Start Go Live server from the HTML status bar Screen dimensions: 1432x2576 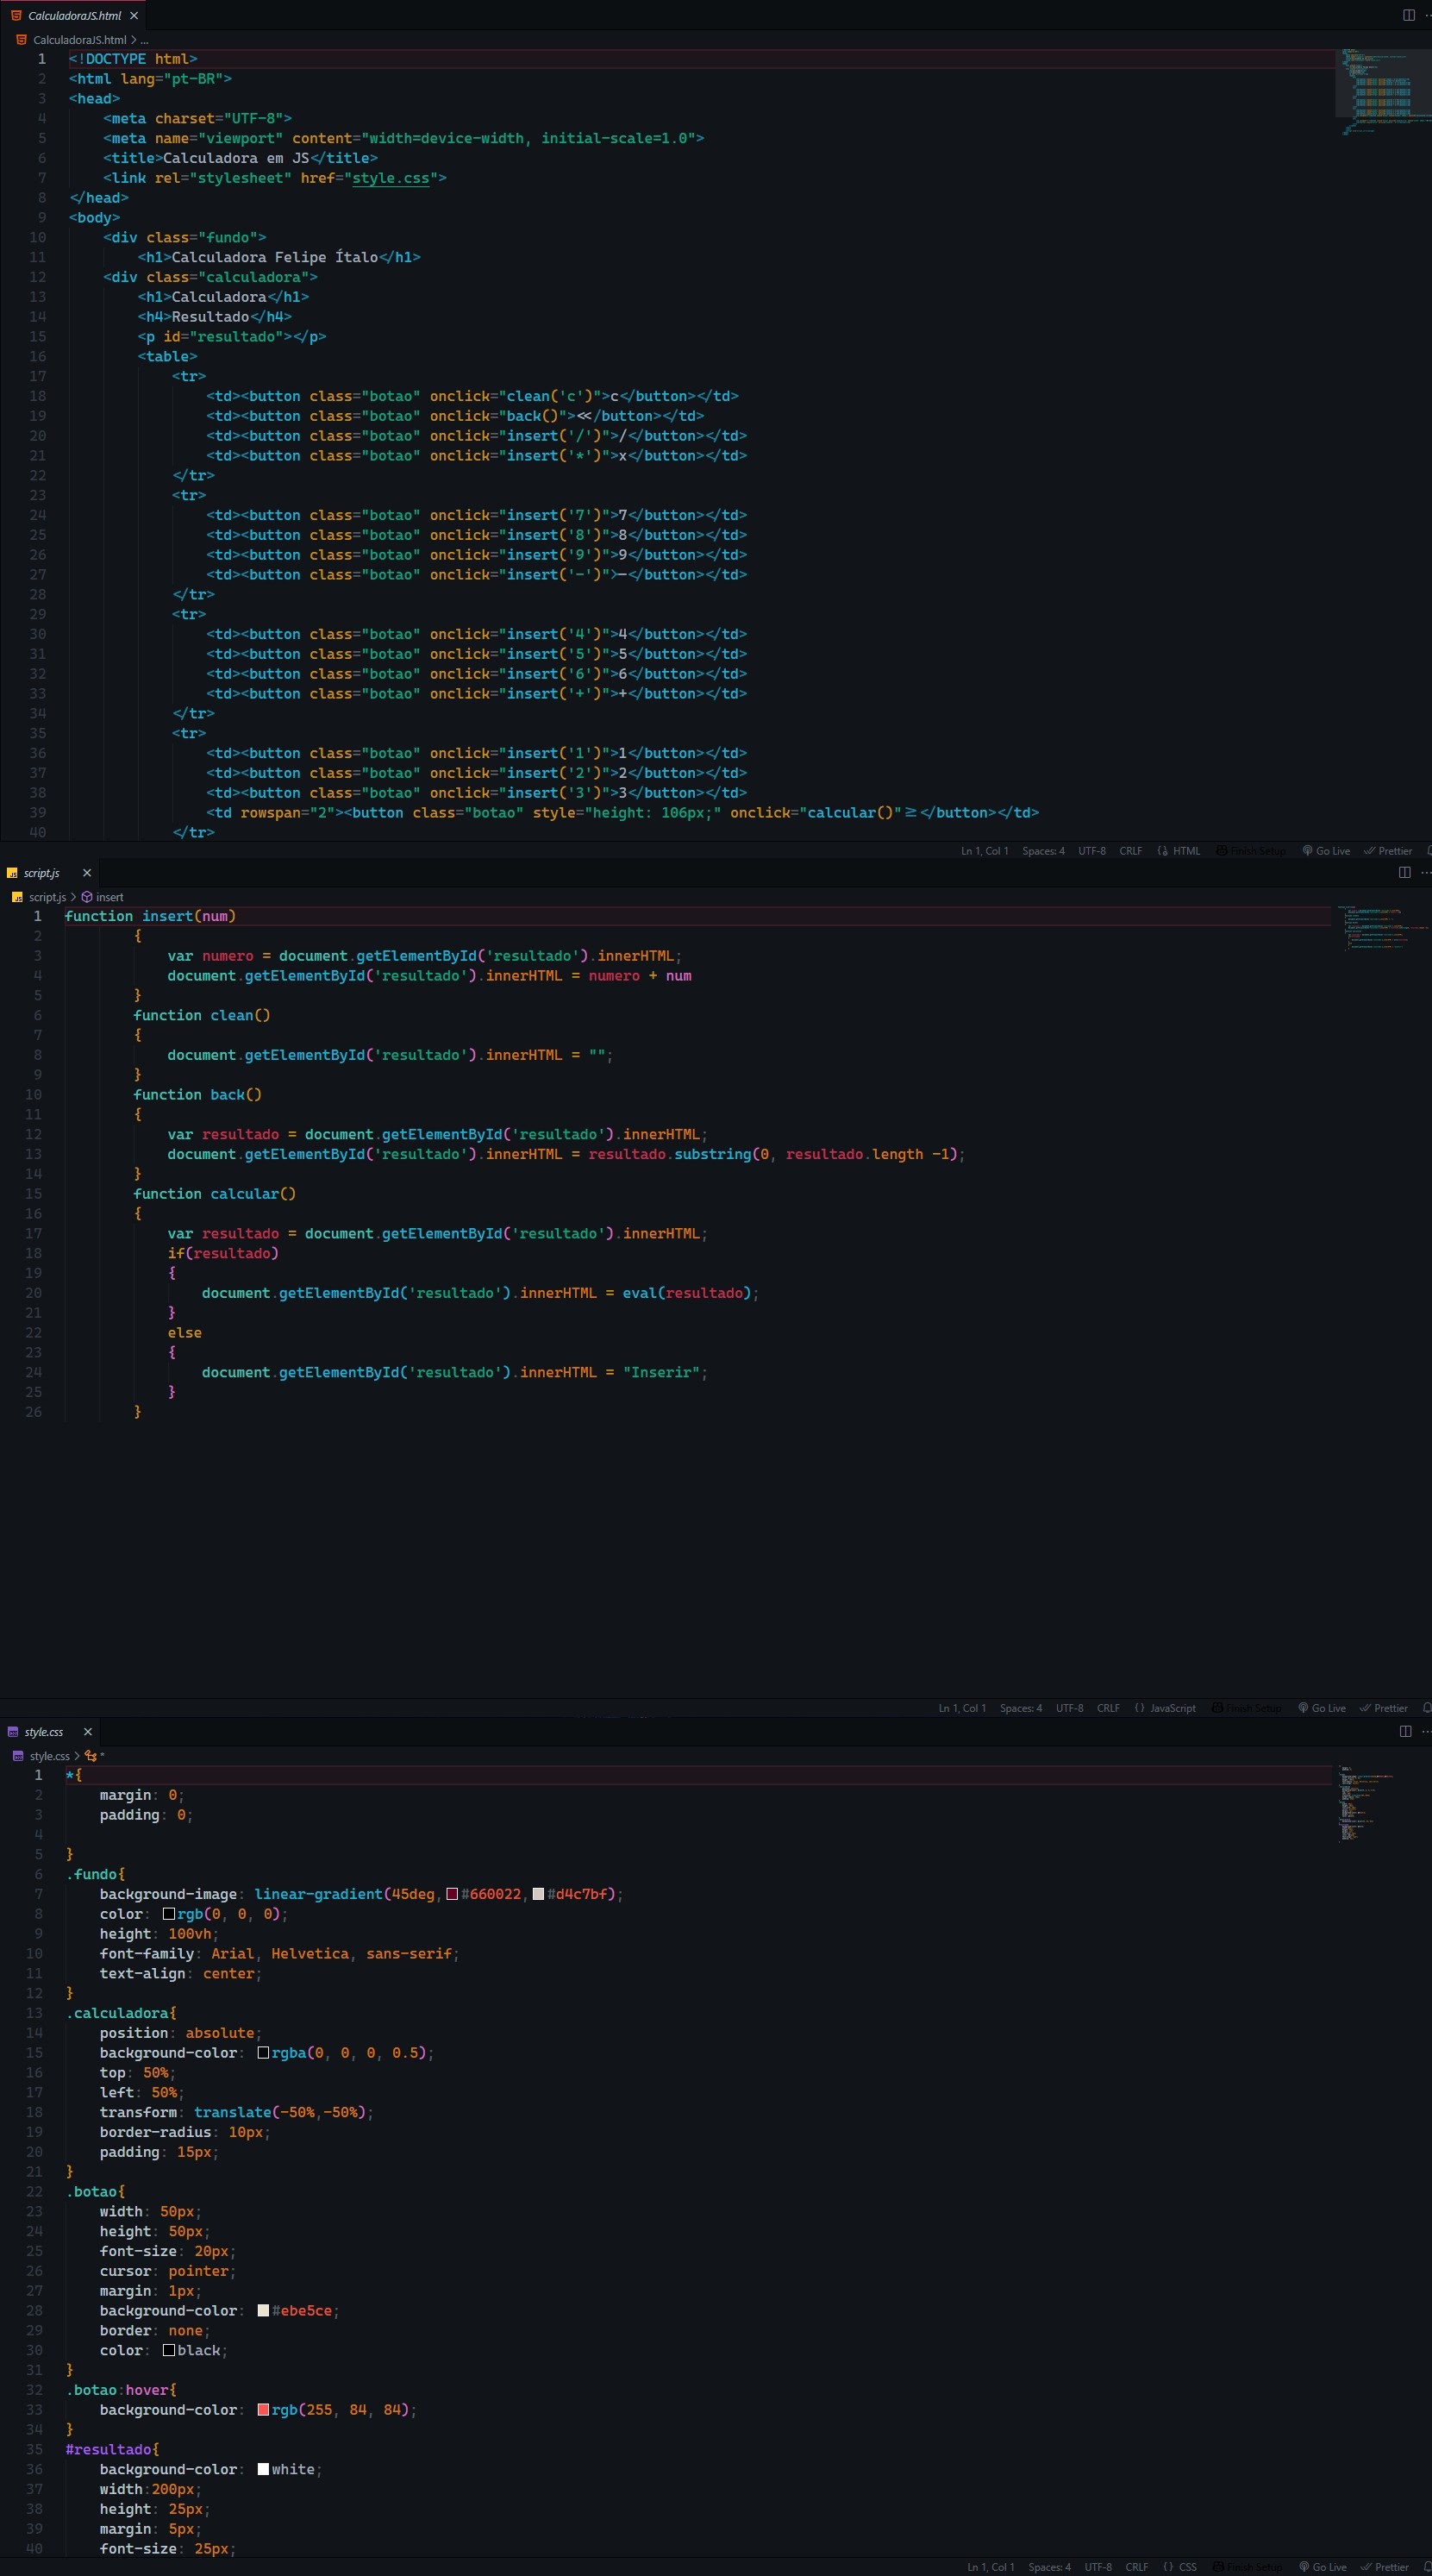pyautogui.click(x=1326, y=851)
